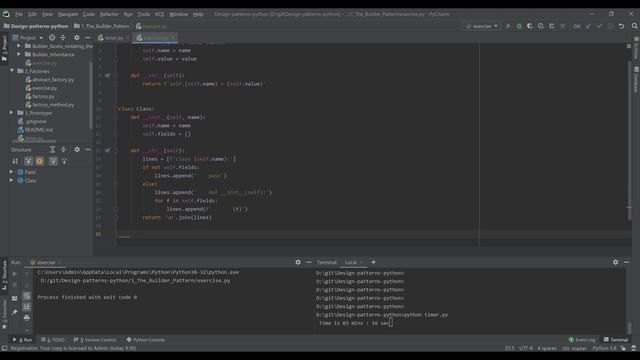Image resolution: width=640 pixels, height=360 pixels.
Task: Switch to the timer.py editor tab
Action: pyautogui.click(x=113, y=38)
